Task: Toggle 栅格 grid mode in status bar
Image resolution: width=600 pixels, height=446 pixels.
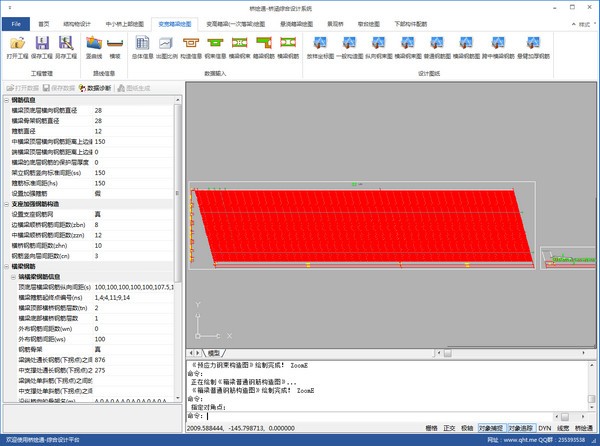Action: (431, 427)
